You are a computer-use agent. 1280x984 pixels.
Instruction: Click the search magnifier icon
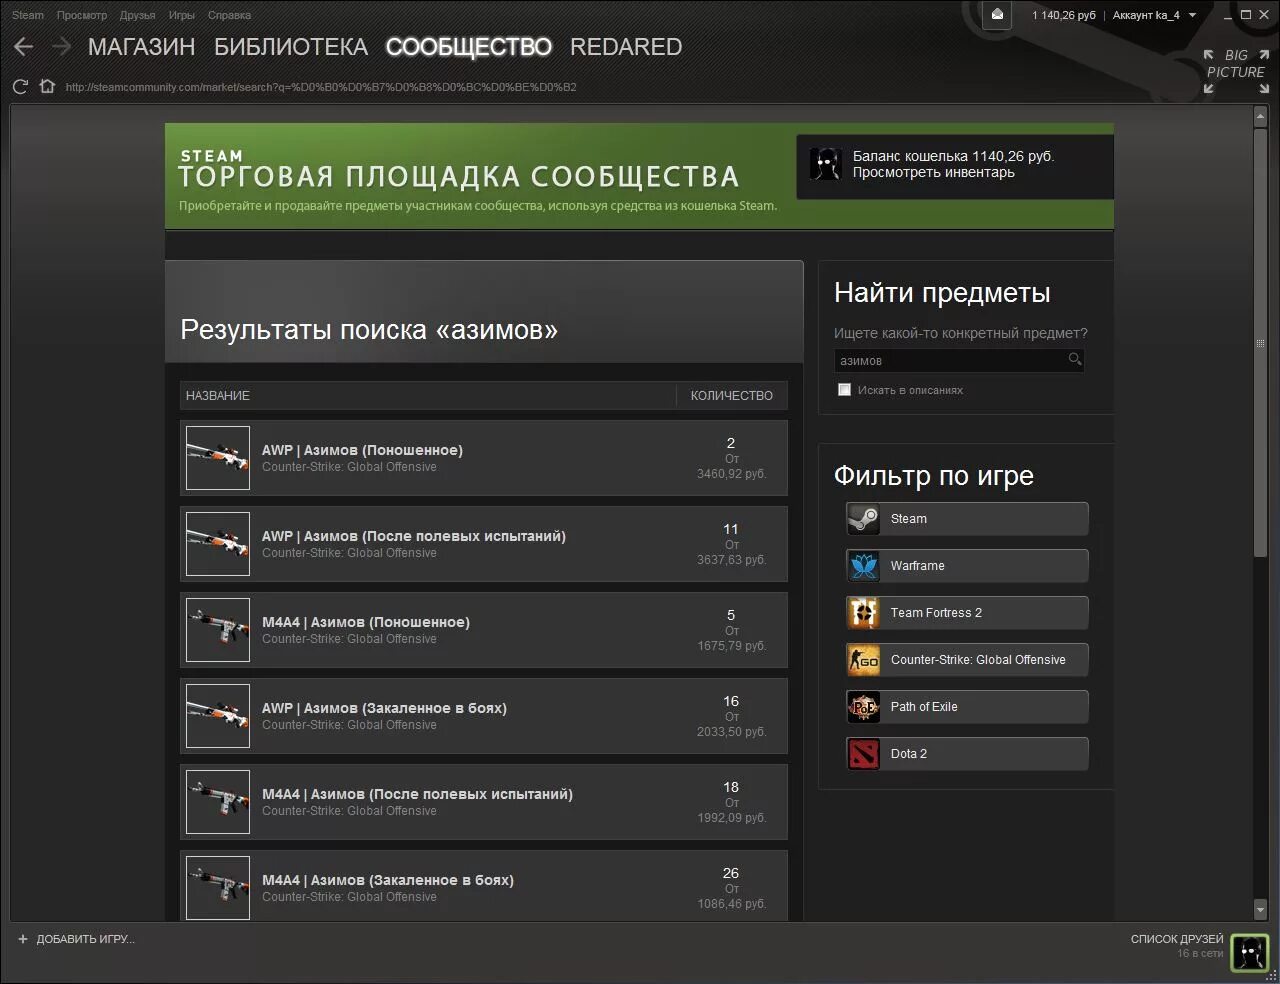pos(1075,359)
